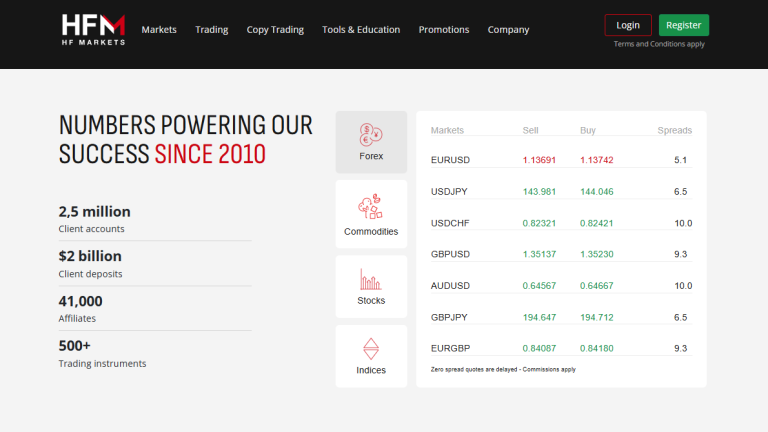This screenshot has width=768, height=432.
Task: Select the Stocks chart icon tab
Action: coord(371,286)
